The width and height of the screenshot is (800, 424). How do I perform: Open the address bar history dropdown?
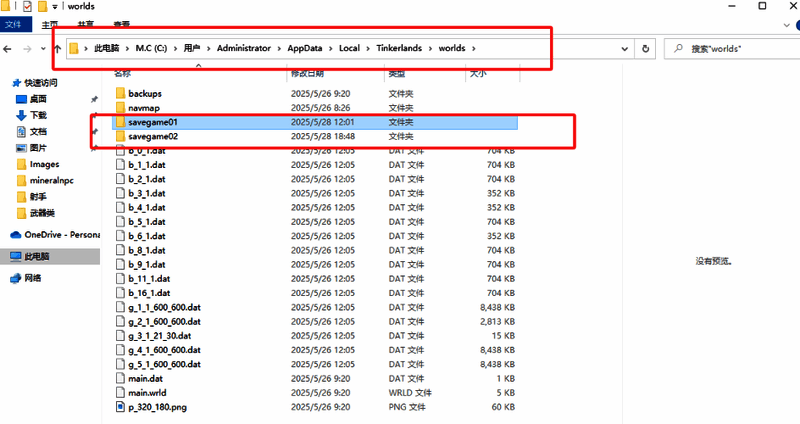[x=626, y=48]
